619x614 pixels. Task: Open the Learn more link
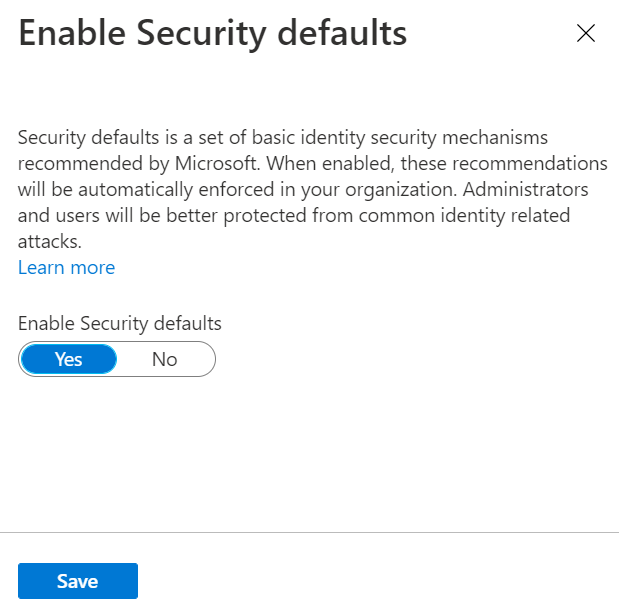[x=66, y=267]
